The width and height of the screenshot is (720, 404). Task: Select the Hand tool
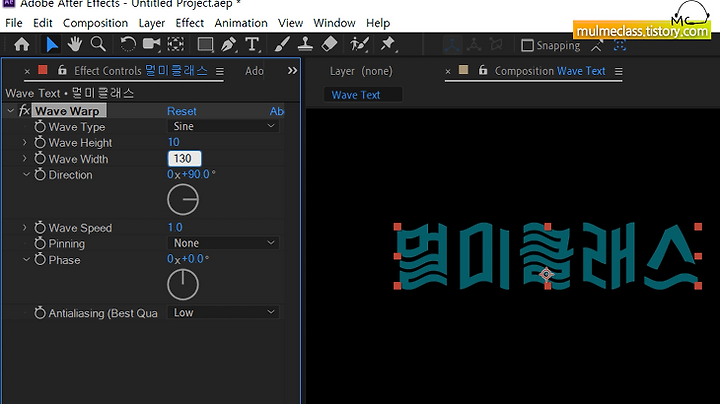pos(74,45)
